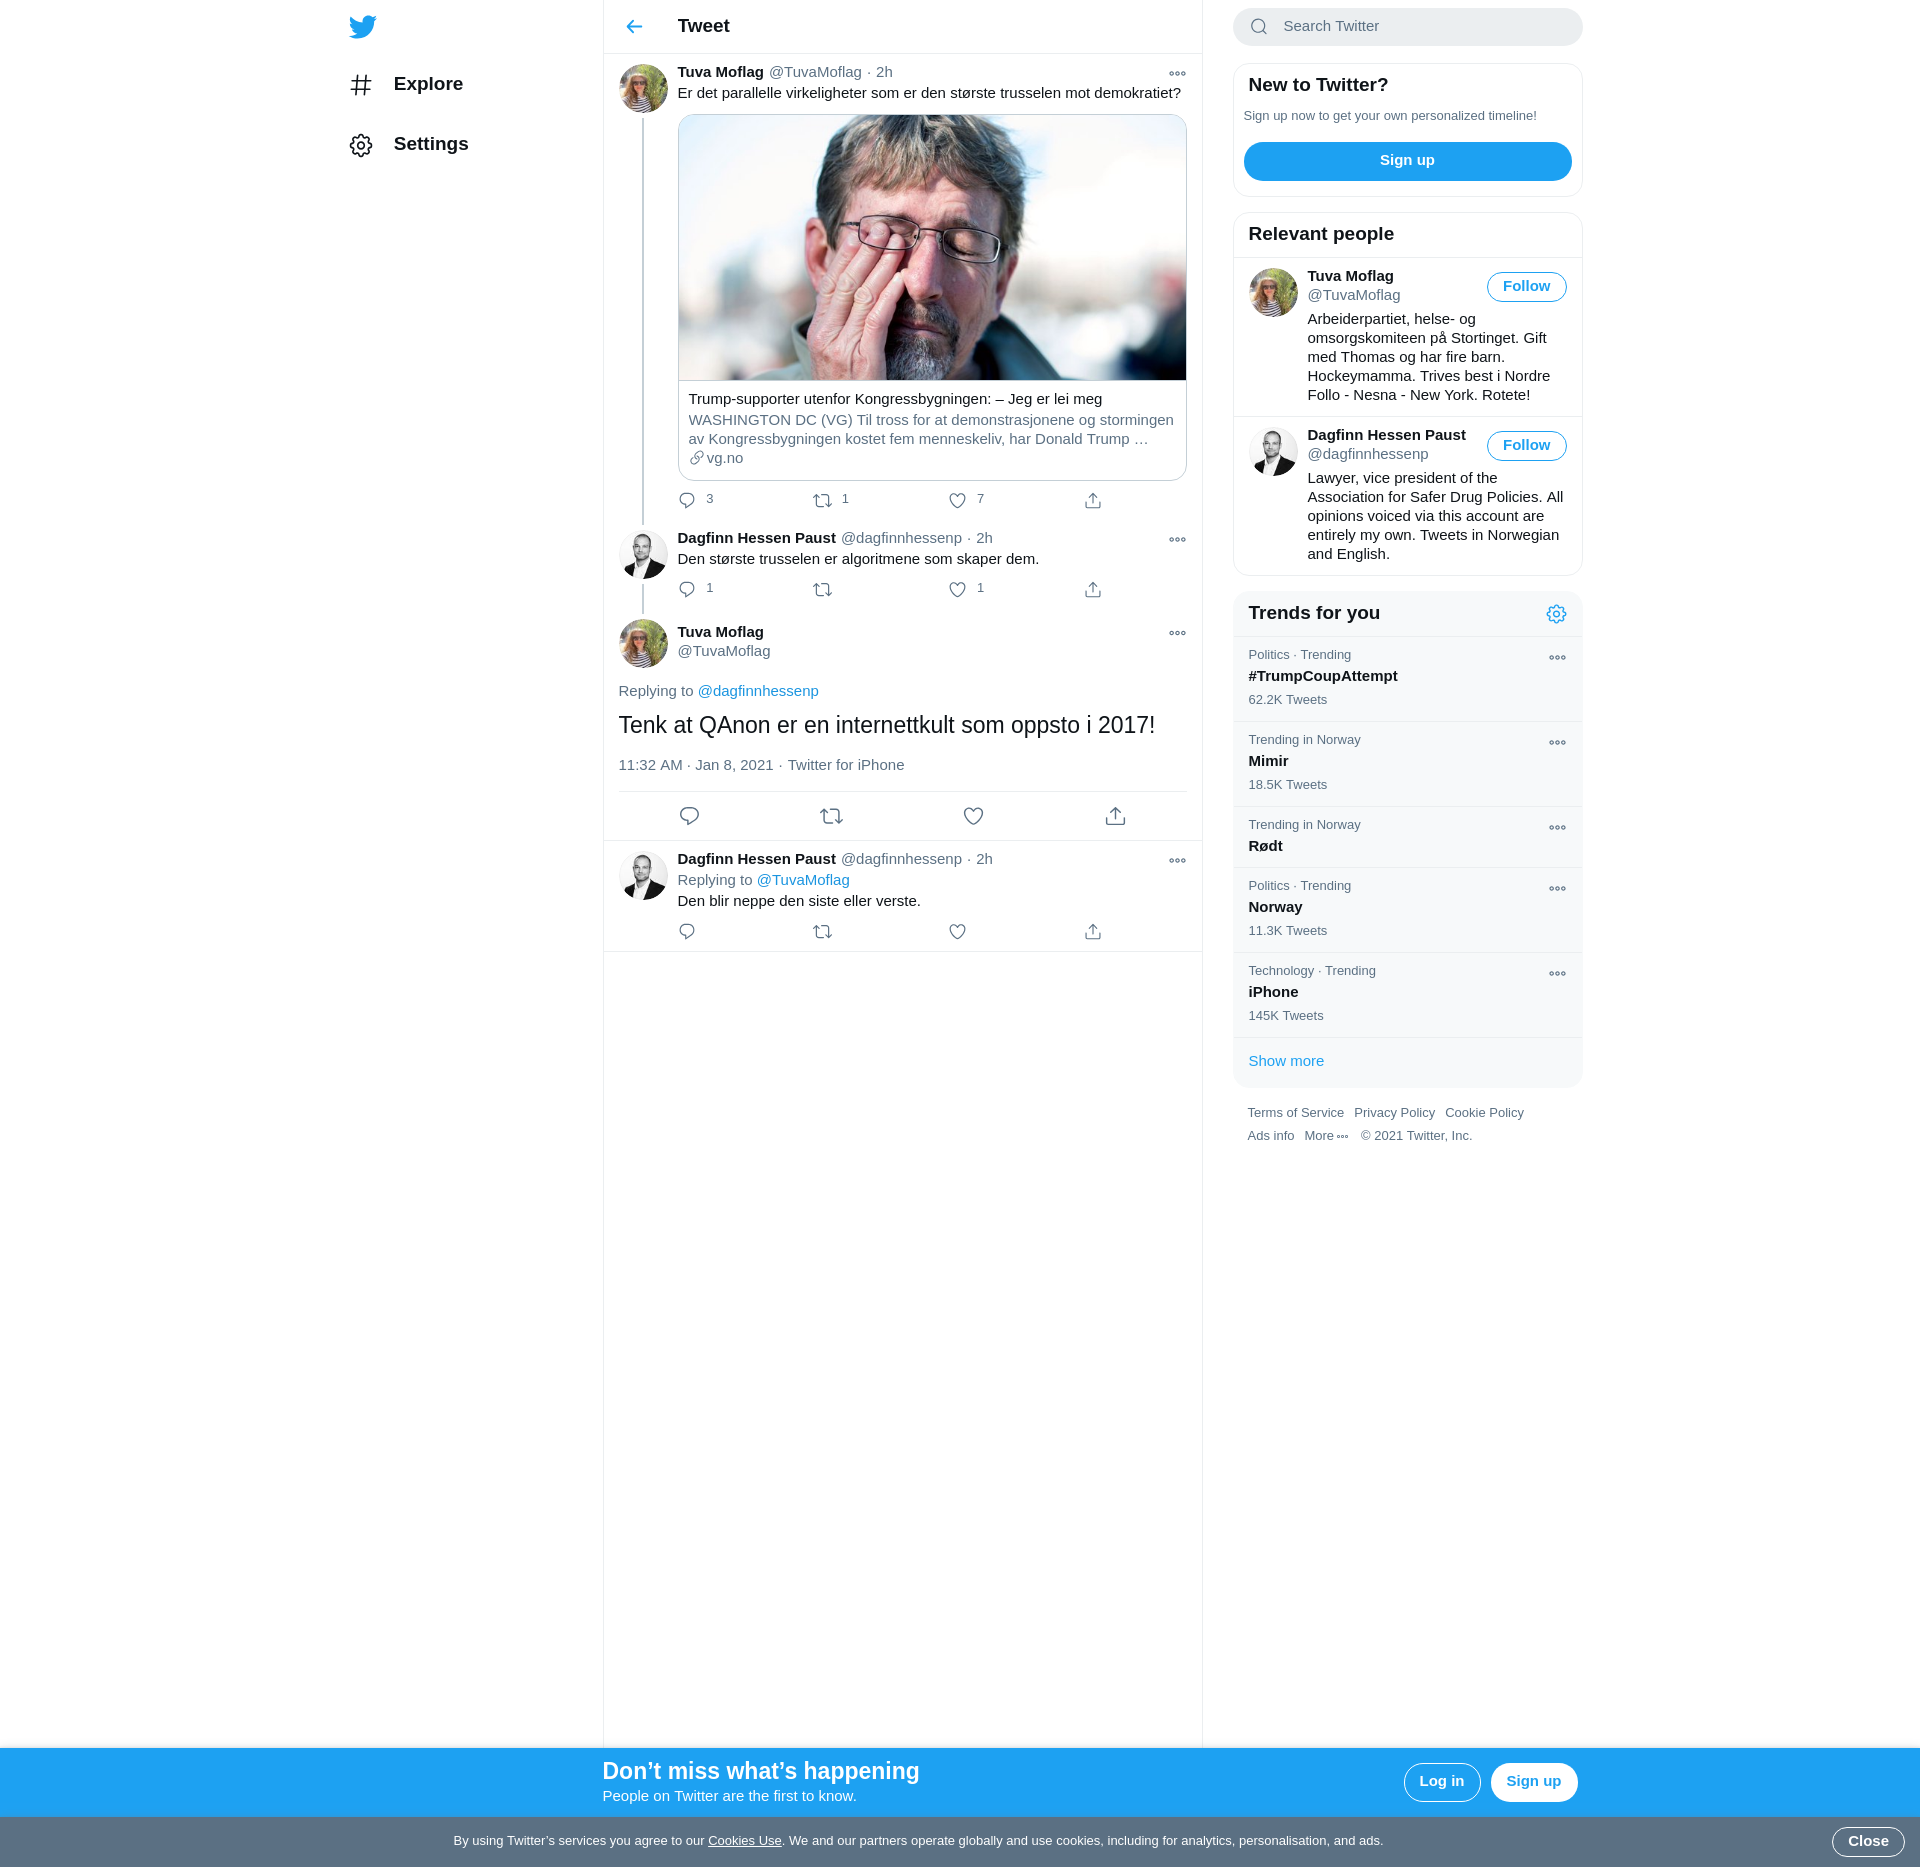1920x1867 pixels.
Task: Click Sign up in New to Twitter panel
Action: 1407,161
